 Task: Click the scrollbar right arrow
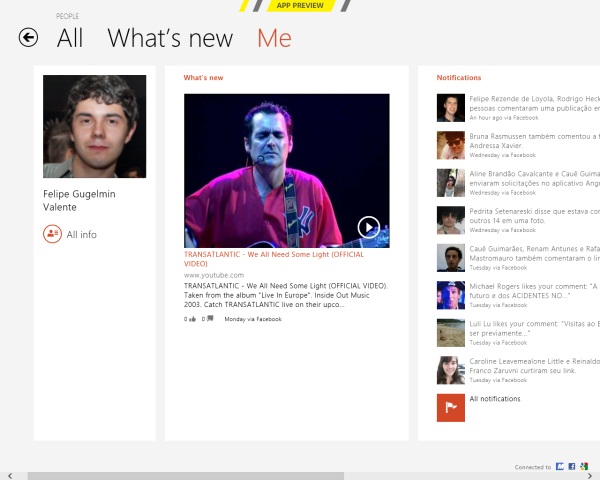tap(590, 476)
